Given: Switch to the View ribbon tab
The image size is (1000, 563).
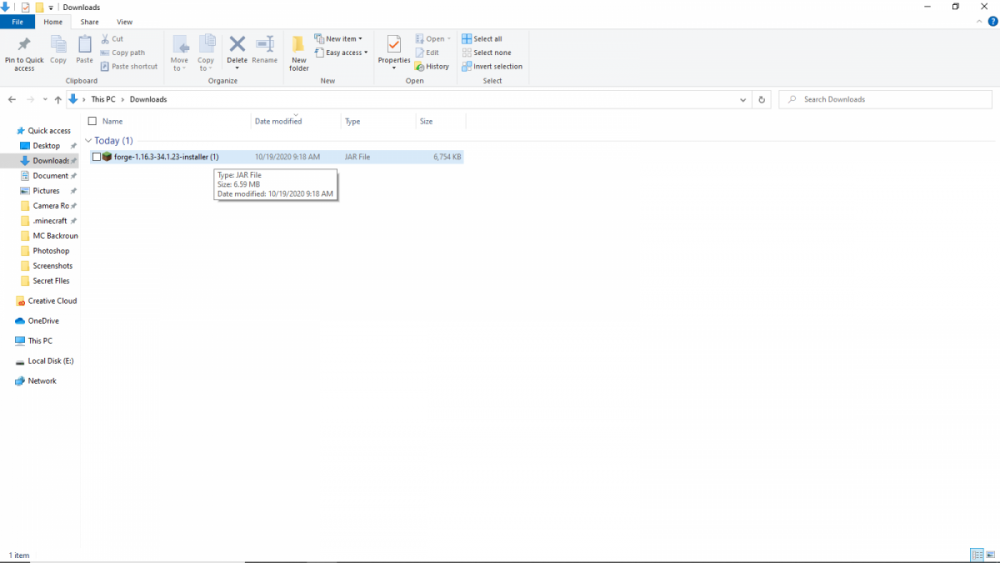Looking at the screenshot, I should click(x=124, y=22).
